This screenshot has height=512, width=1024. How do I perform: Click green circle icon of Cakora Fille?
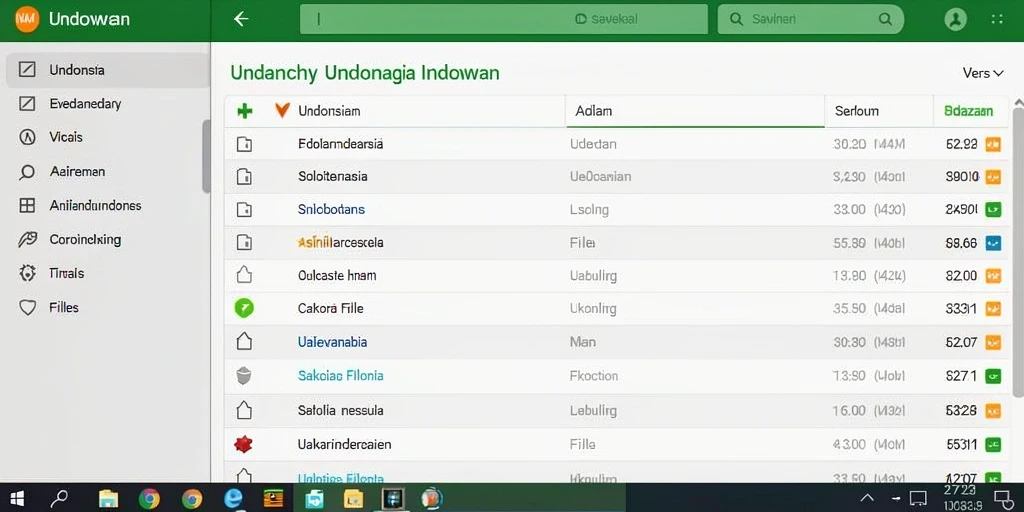244,308
